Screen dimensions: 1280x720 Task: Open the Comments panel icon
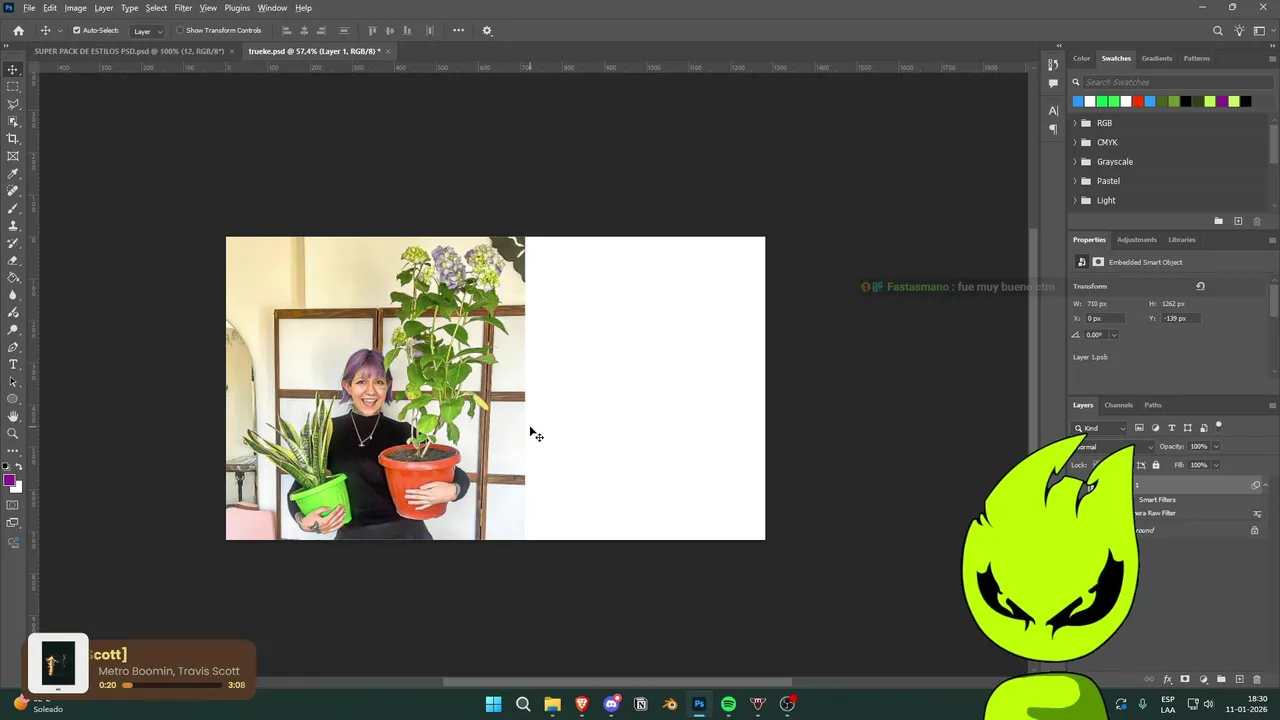click(1053, 84)
